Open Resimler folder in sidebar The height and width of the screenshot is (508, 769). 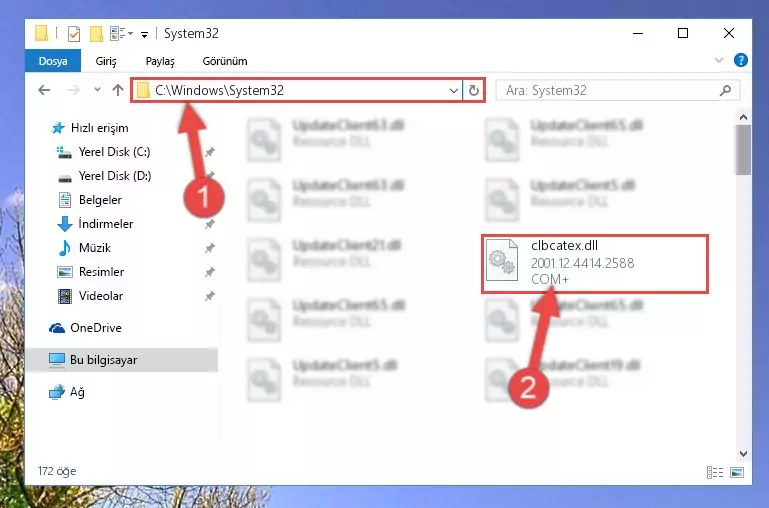(101, 272)
